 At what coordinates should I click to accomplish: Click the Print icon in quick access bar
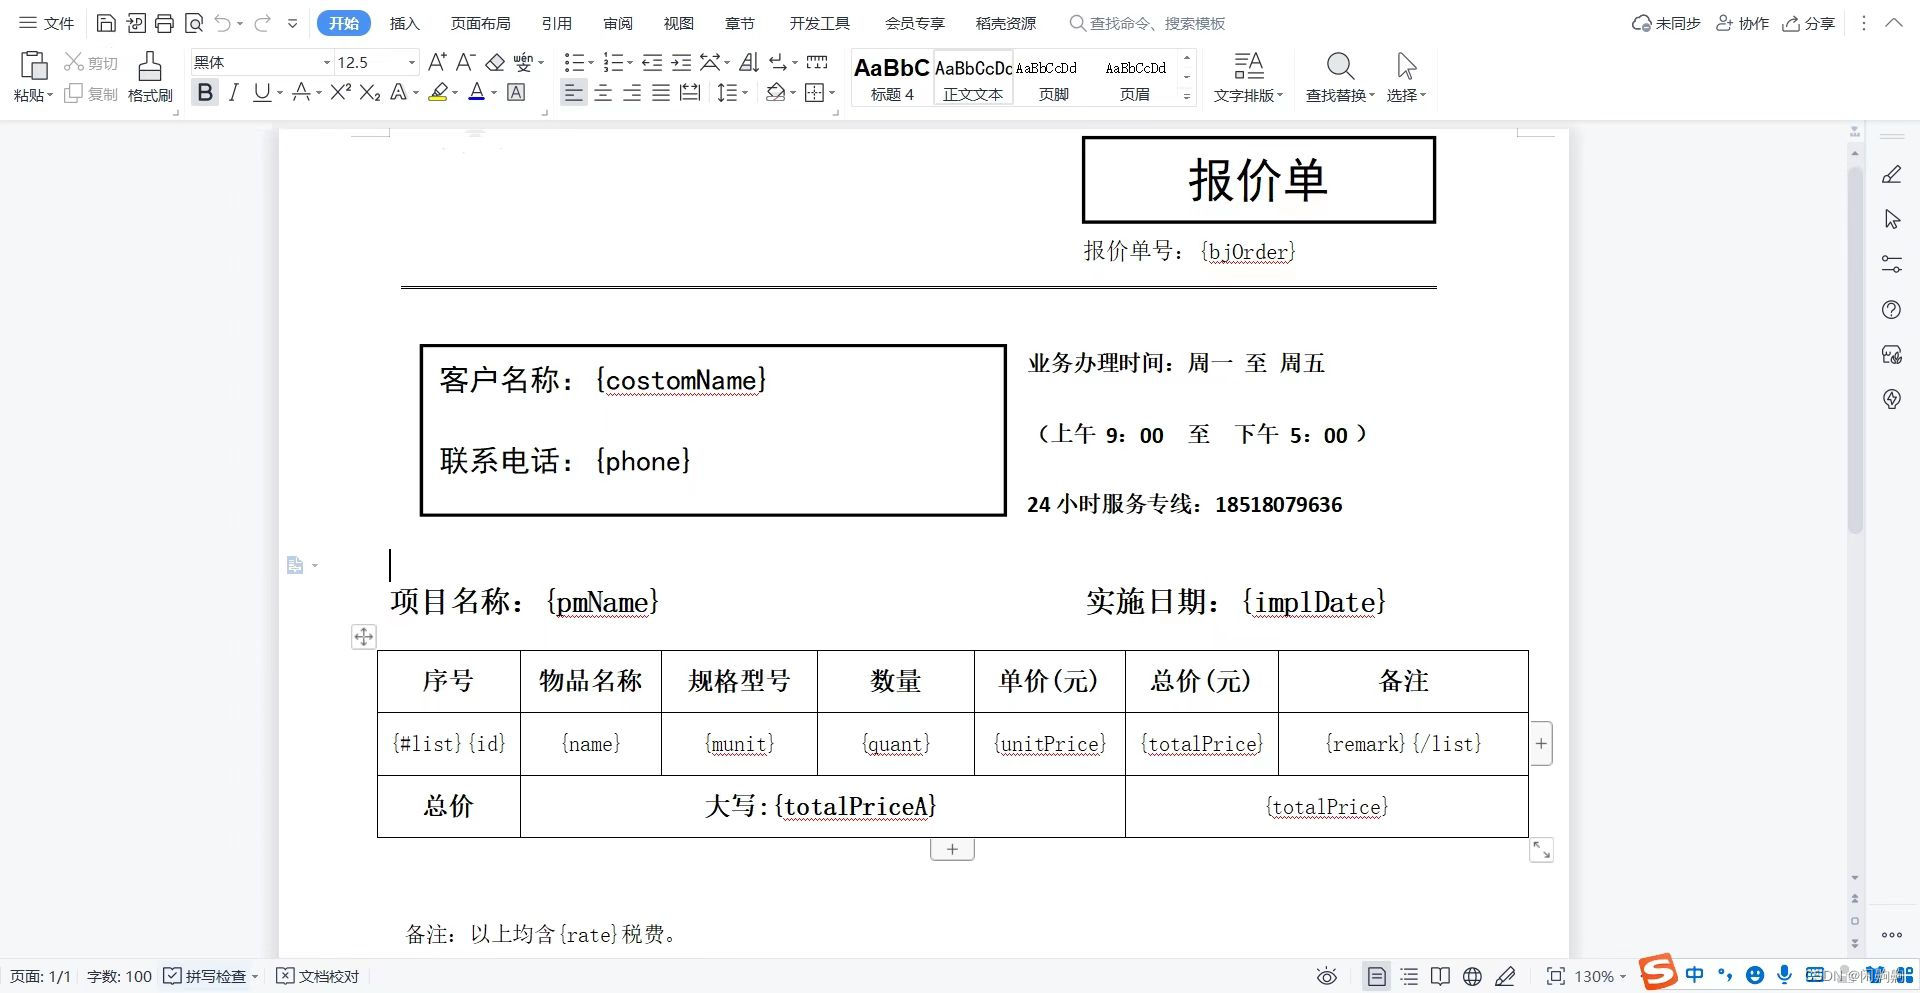pos(164,23)
